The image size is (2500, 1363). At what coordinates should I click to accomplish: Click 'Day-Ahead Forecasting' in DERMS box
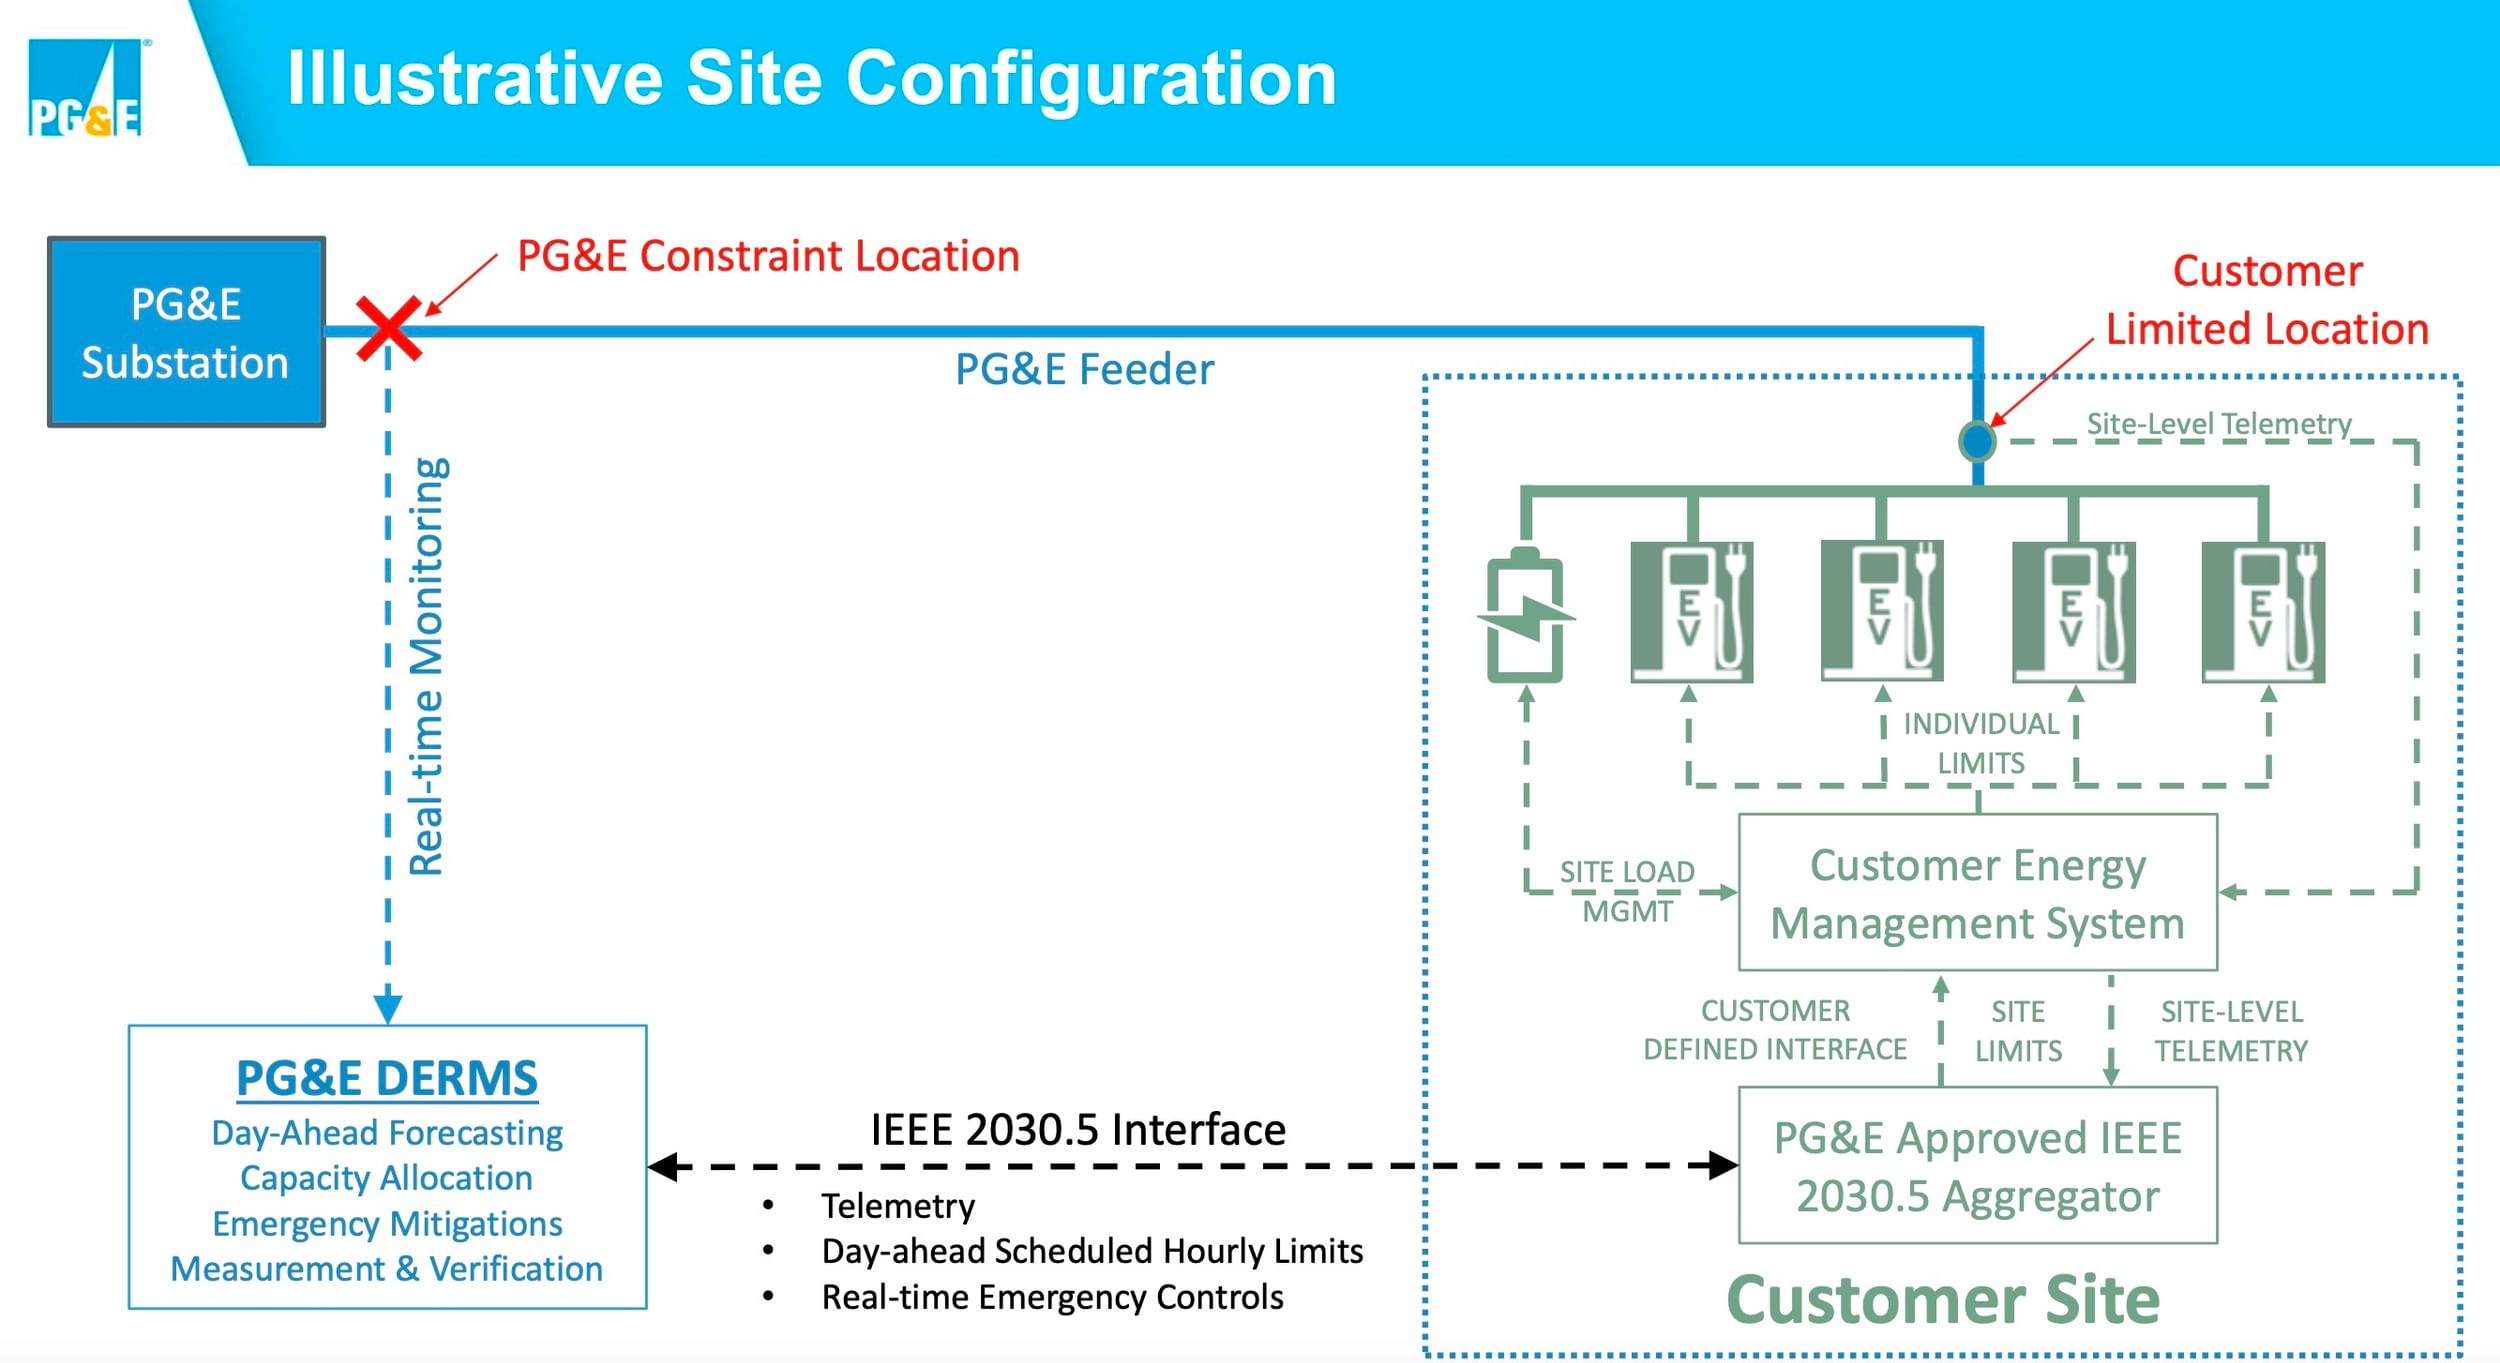click(x=387, y=1133)
